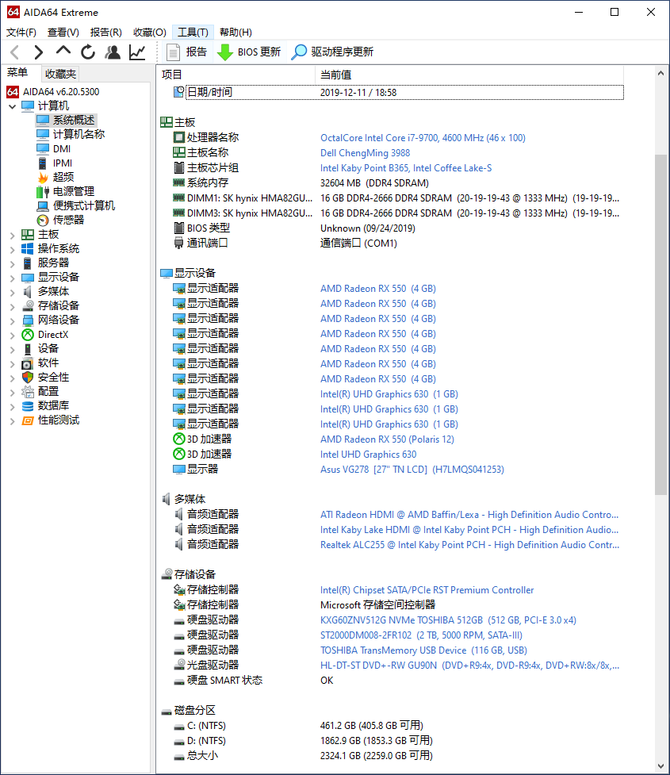Click the scrollbar up arrow

(x=661, y=73)
